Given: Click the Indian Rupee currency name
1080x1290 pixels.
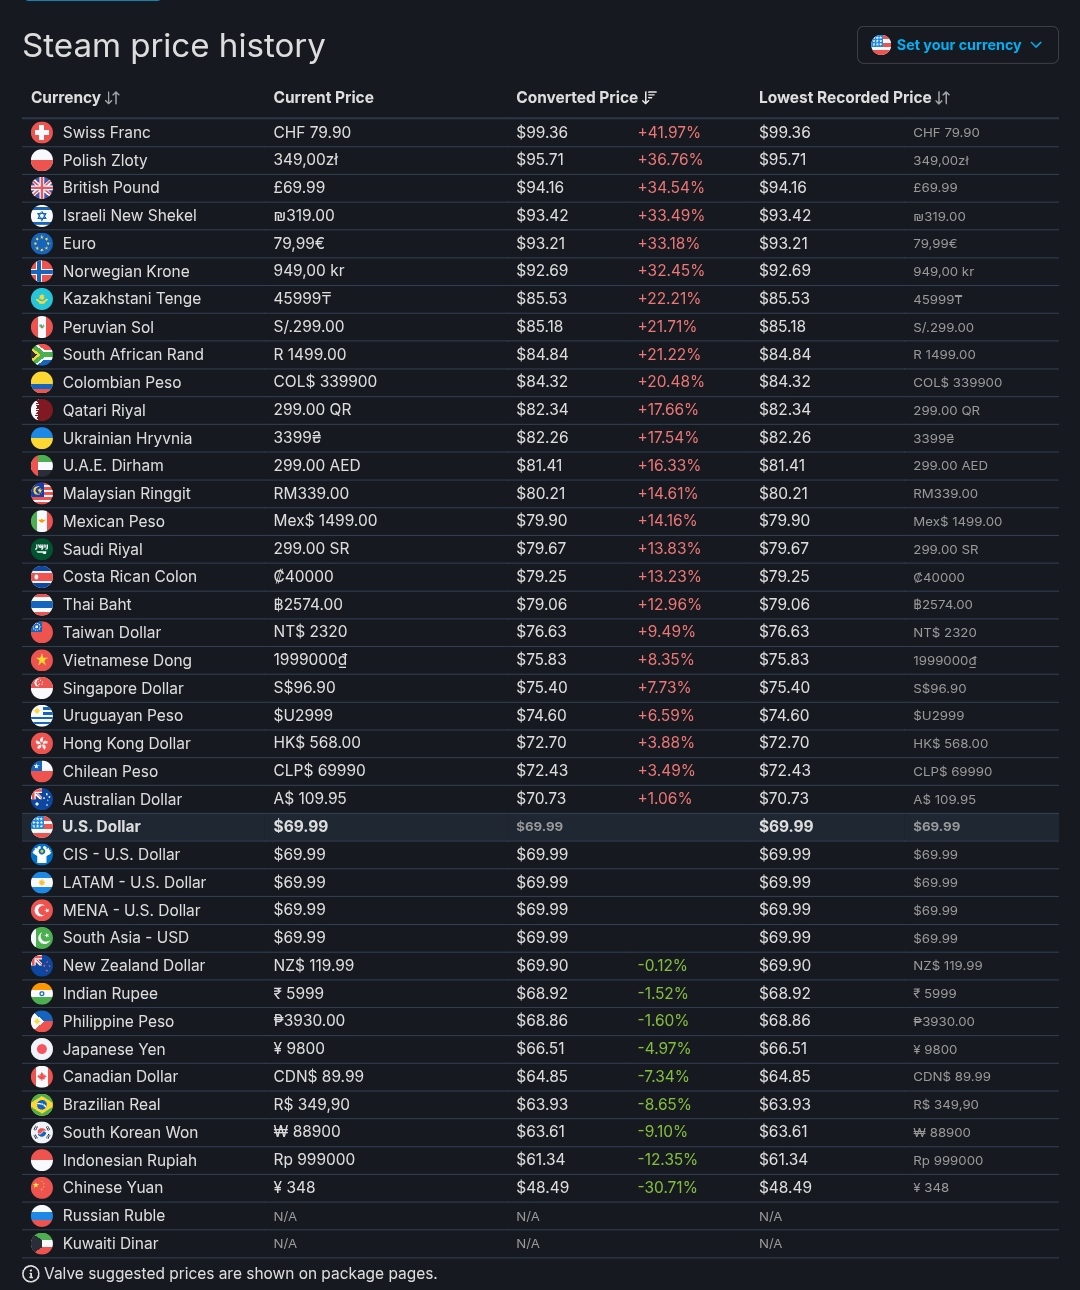Looking at the screenshot, I should [x=110, y=994].
